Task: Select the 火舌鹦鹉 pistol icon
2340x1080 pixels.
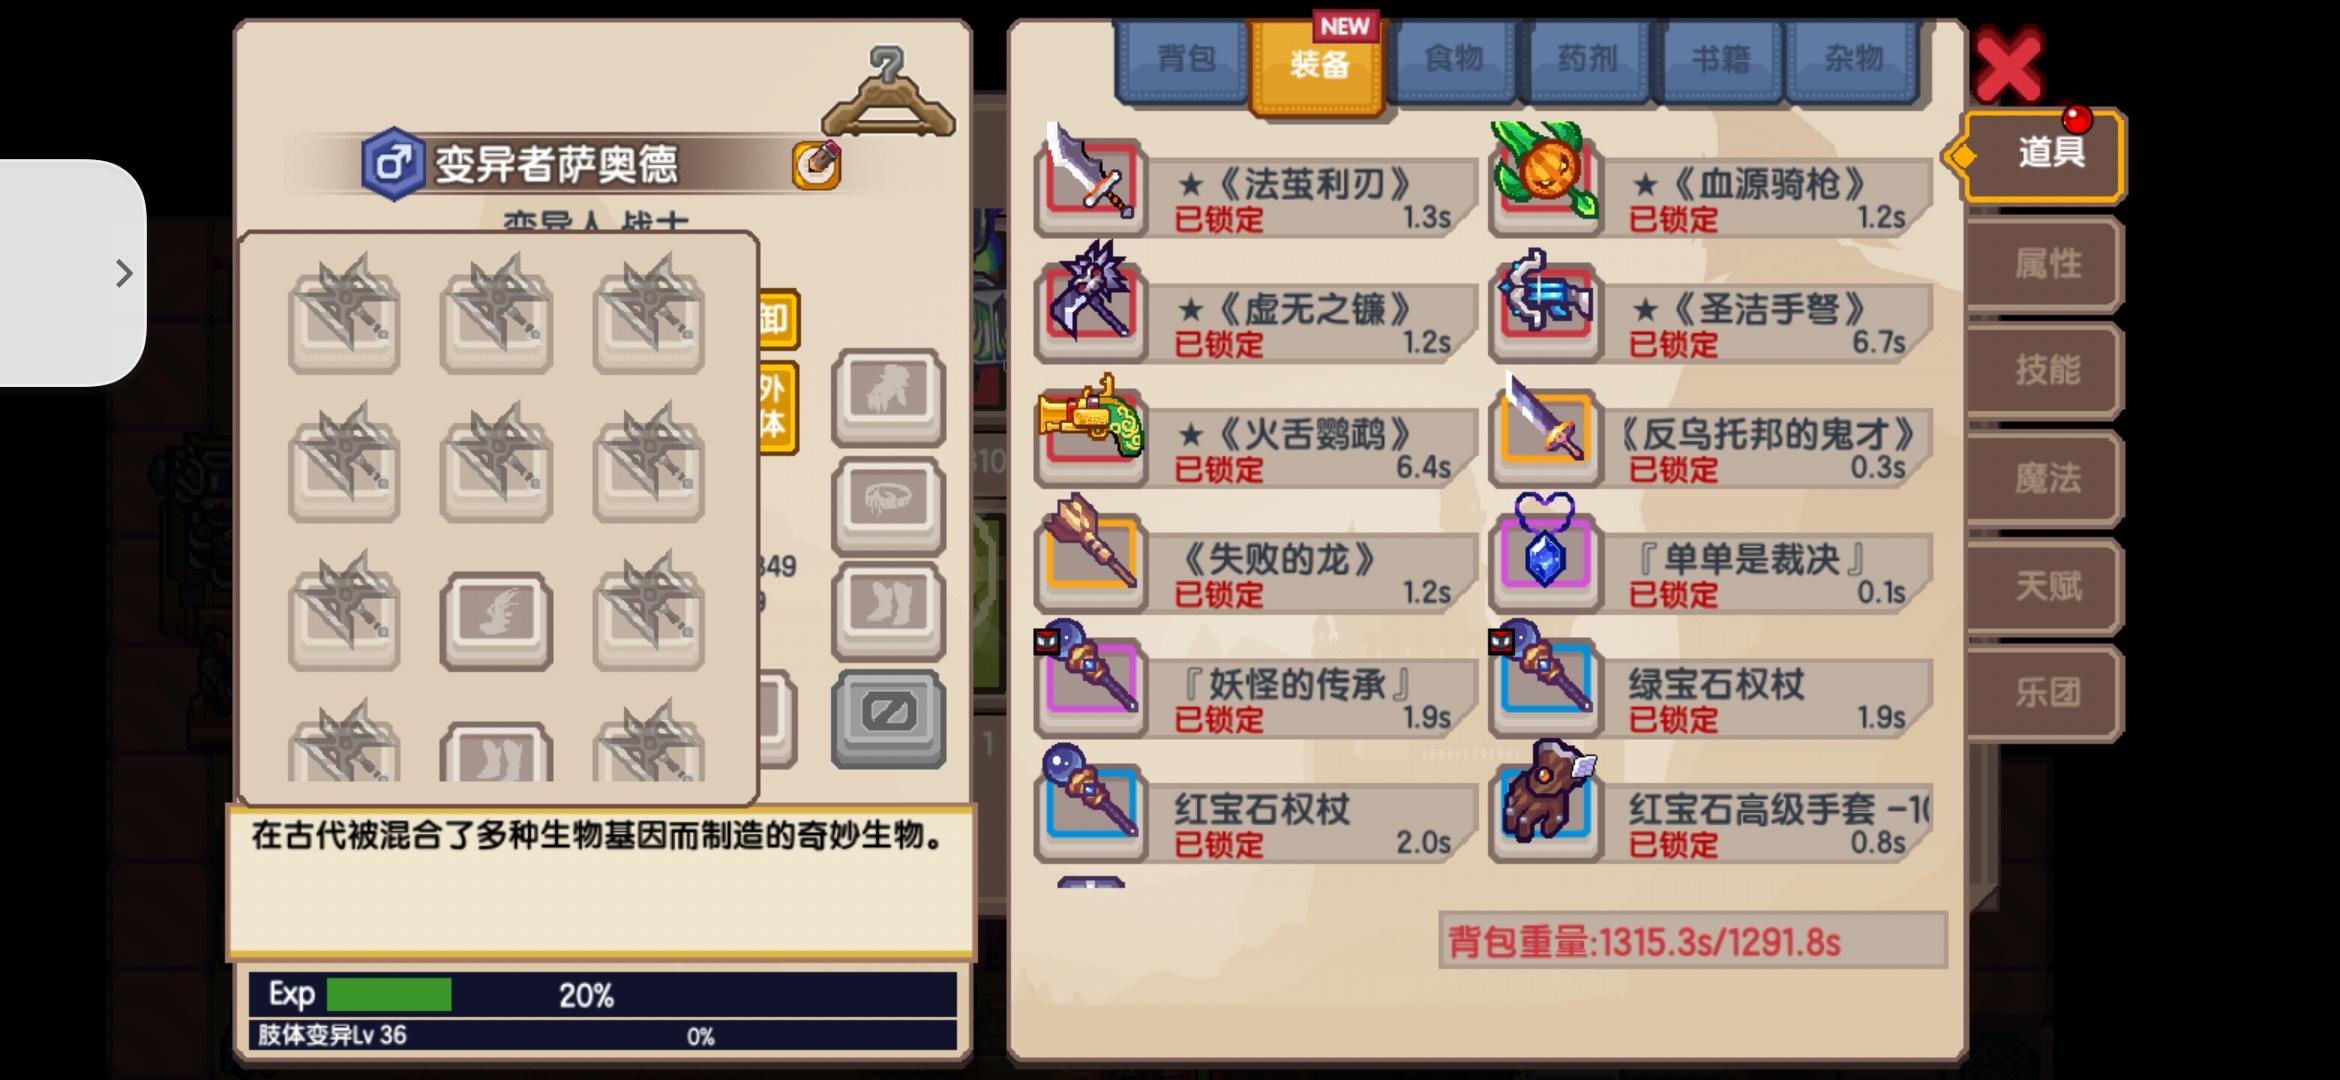Action: 1090,428
